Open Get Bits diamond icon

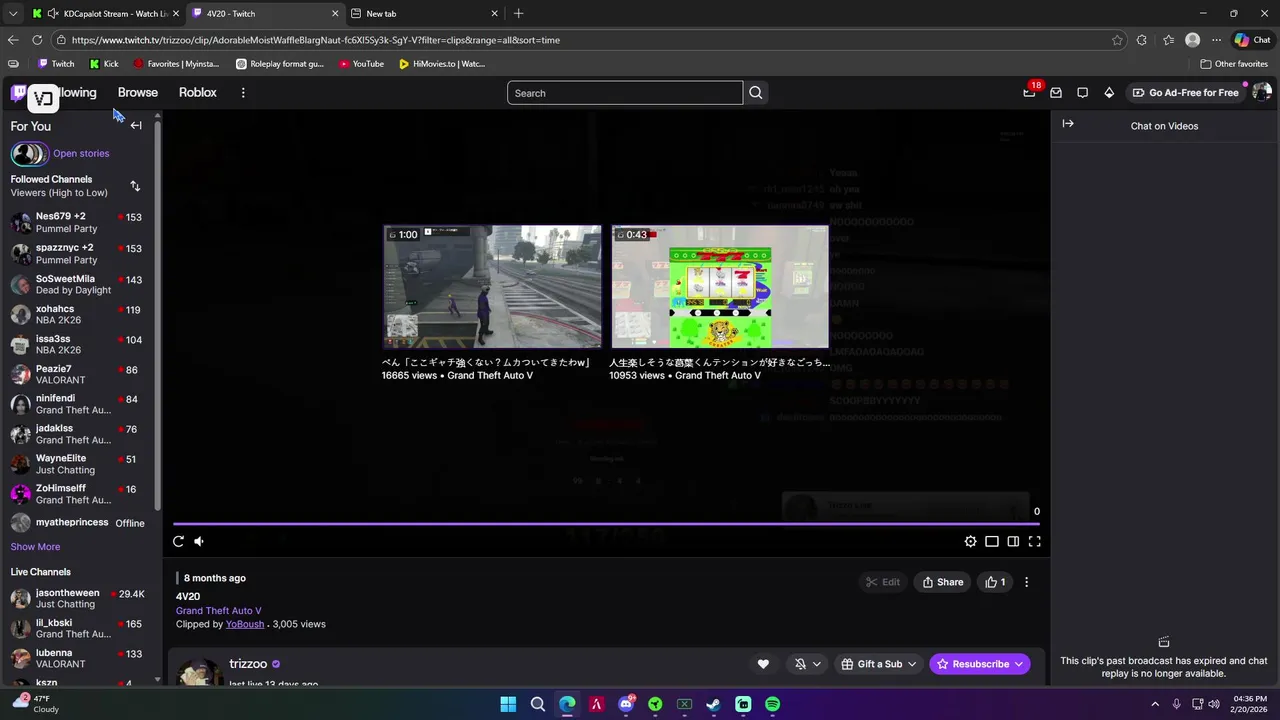coord(1109,93)
